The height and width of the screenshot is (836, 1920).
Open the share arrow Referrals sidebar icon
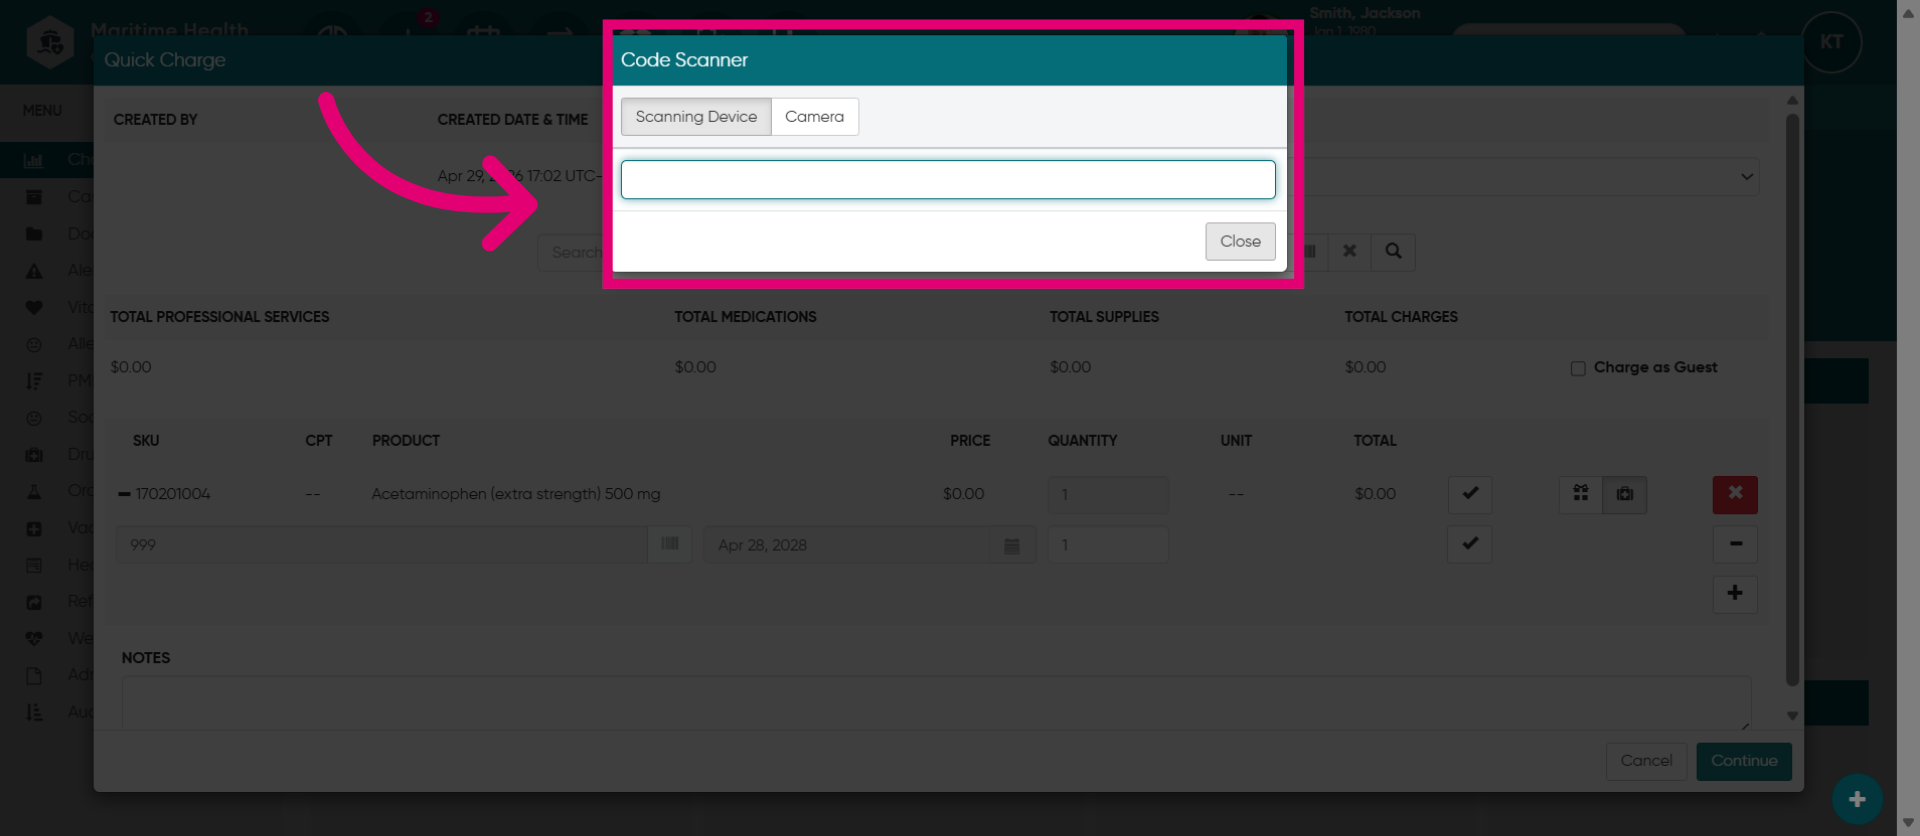34,602
